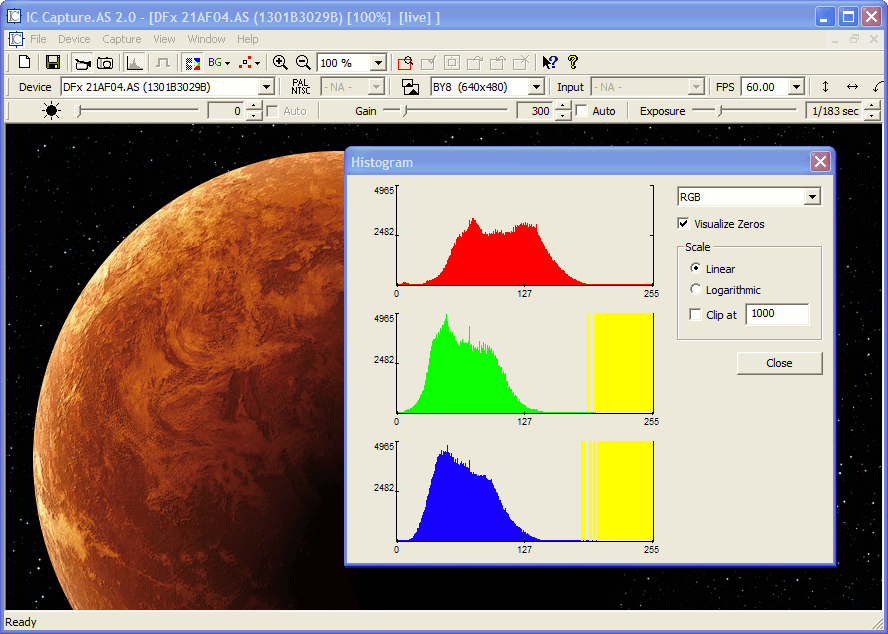Open the File menu
The image size is (888, 634).
[x=38, y=39]
